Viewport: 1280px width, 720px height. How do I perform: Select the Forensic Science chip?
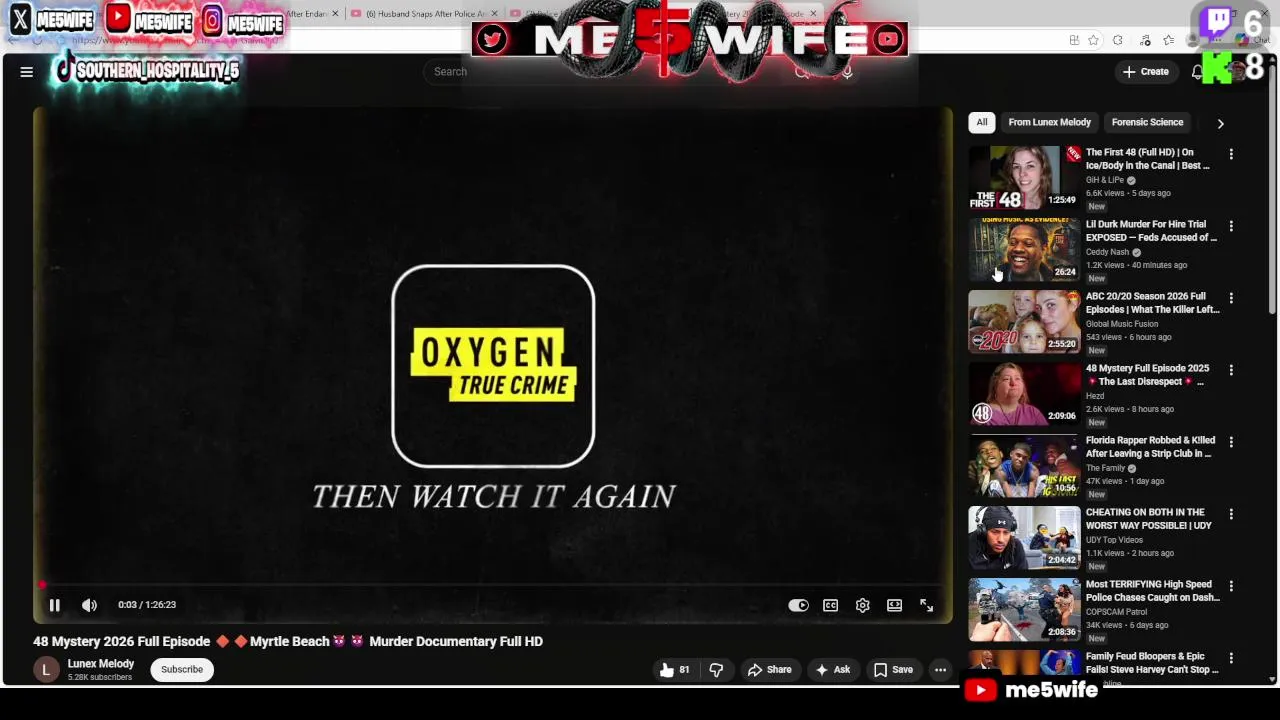(1147, 122)
